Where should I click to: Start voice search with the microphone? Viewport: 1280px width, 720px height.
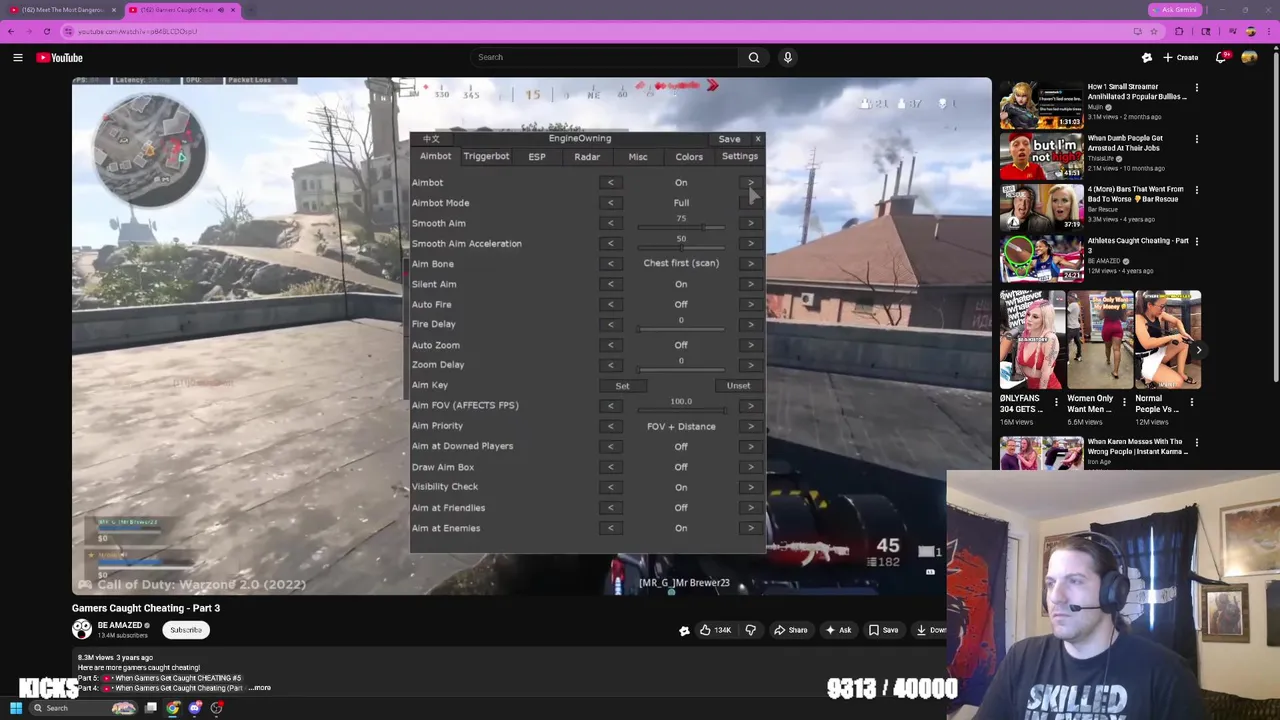(788, 57)
